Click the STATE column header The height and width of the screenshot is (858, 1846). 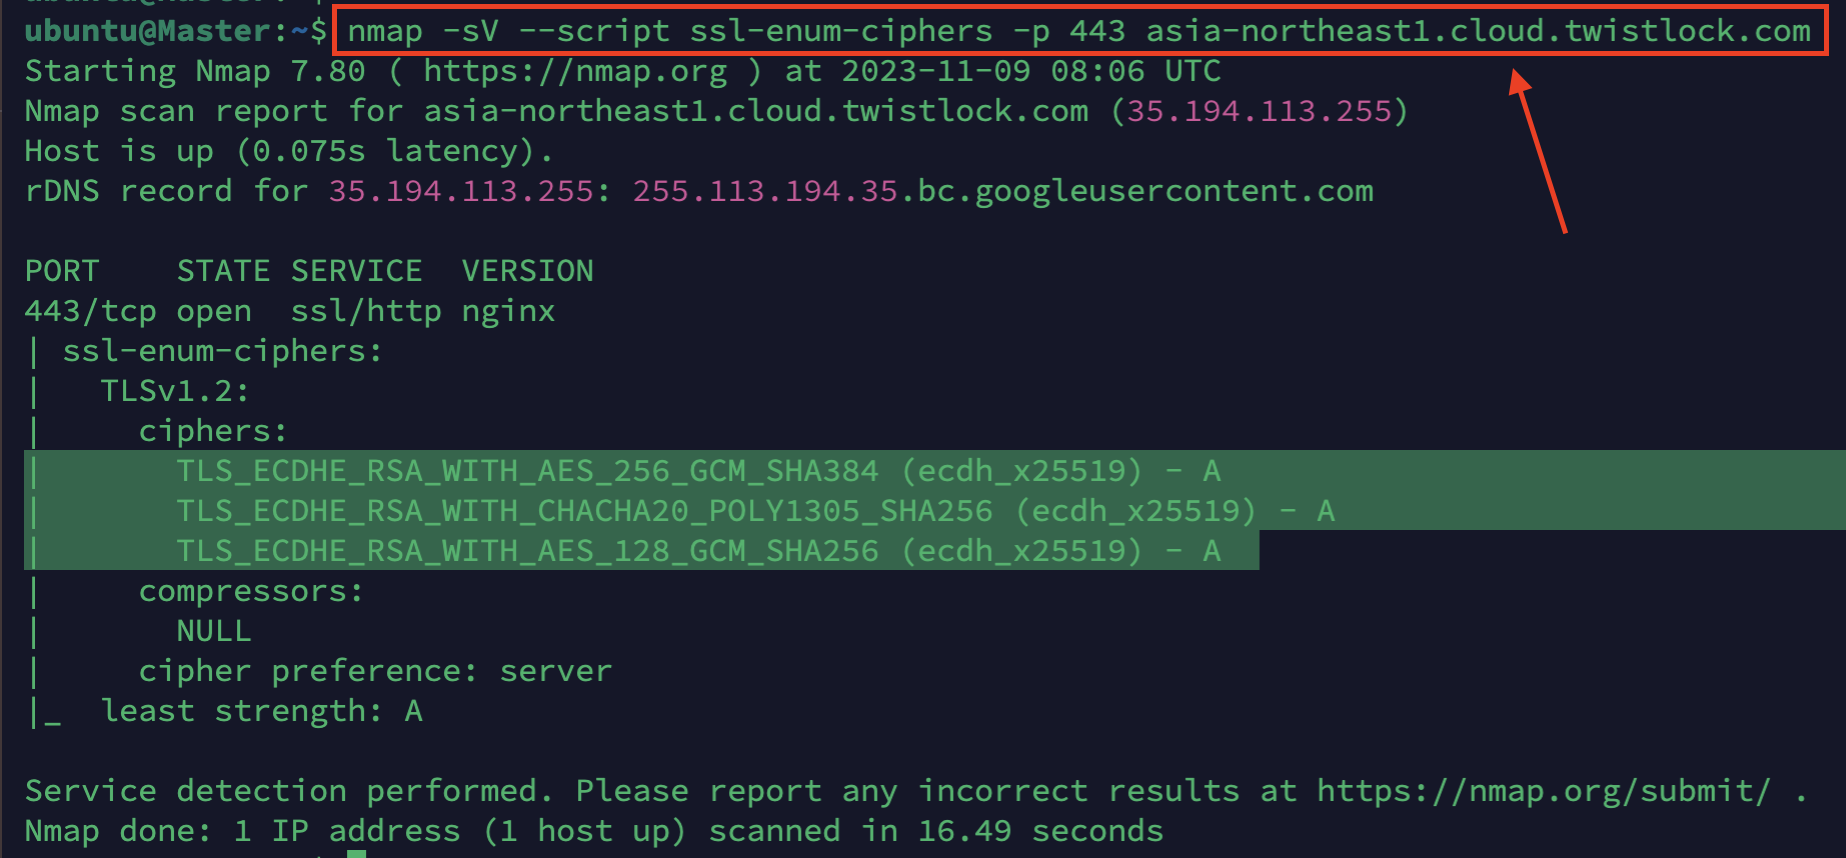223,271
